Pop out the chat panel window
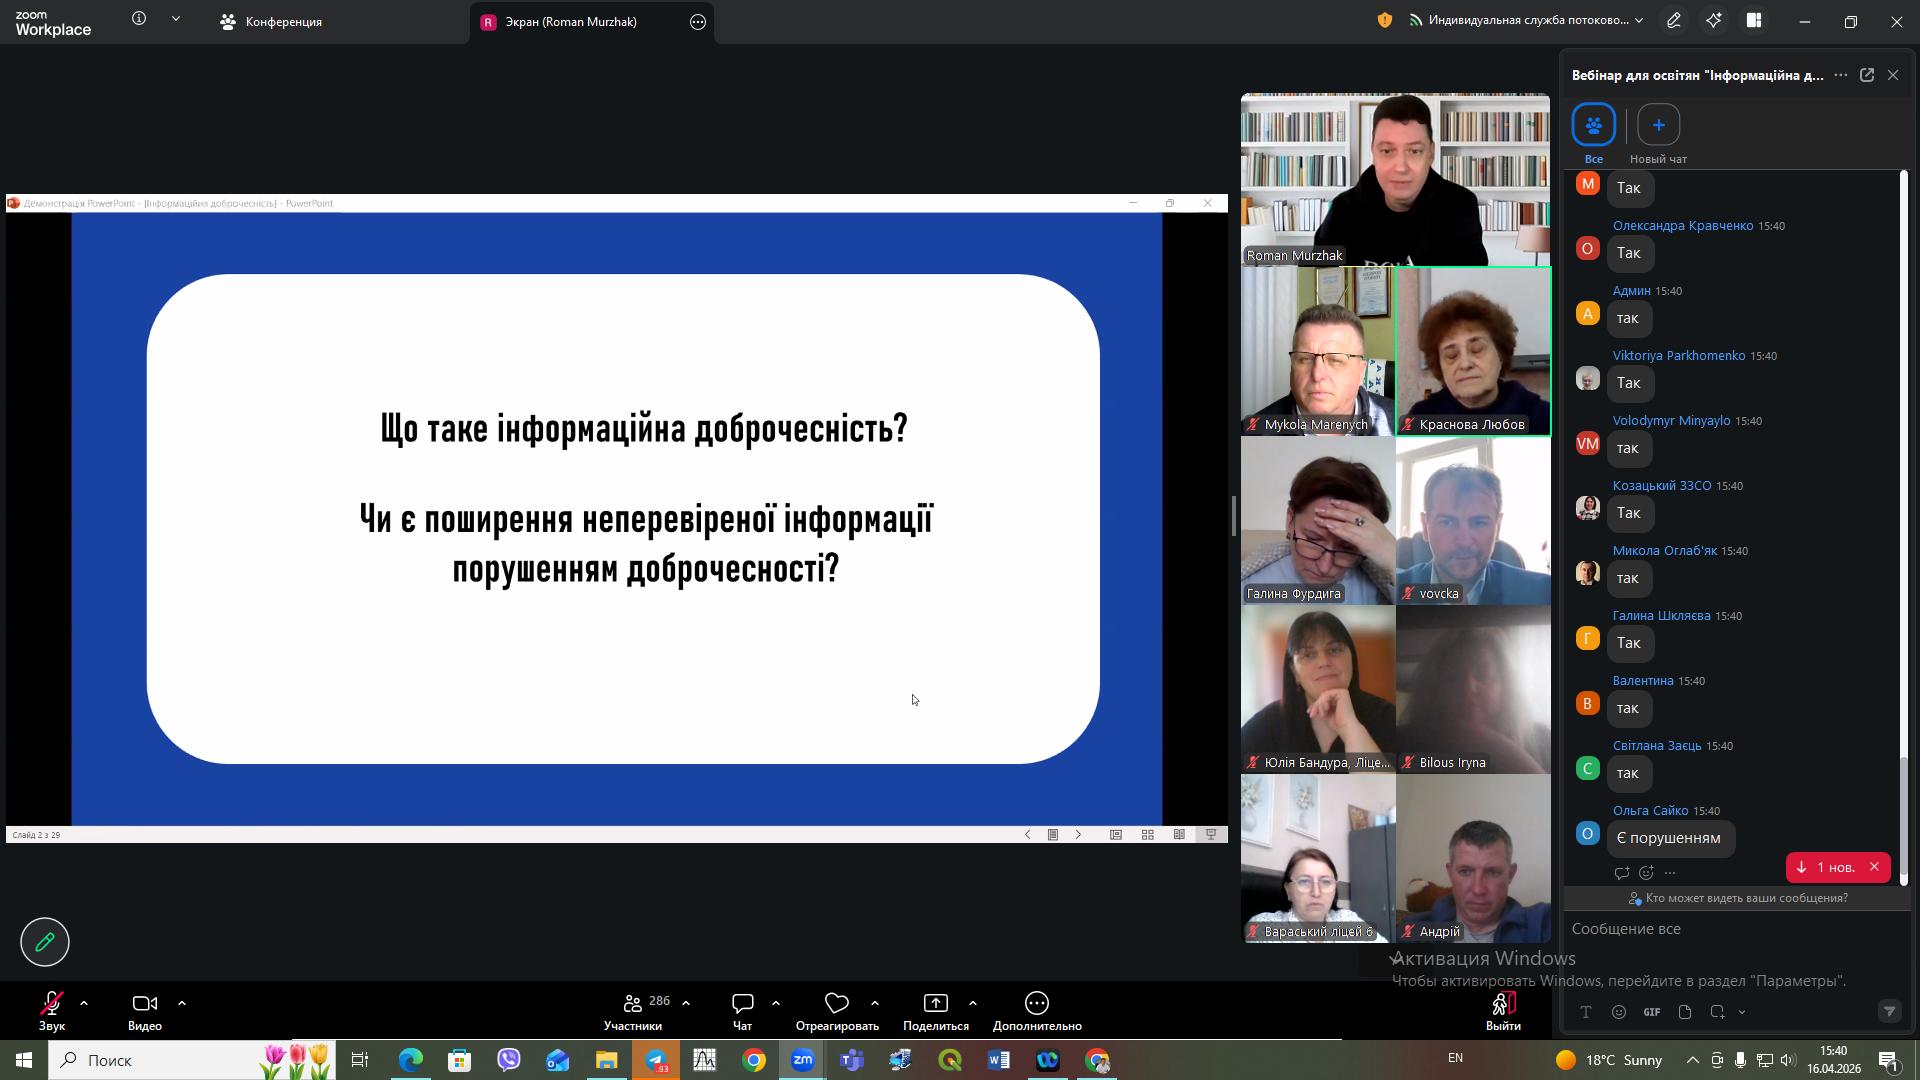Image resolution: width=1920 pixels, height=1080 pixels. (x=1866, y=75)
